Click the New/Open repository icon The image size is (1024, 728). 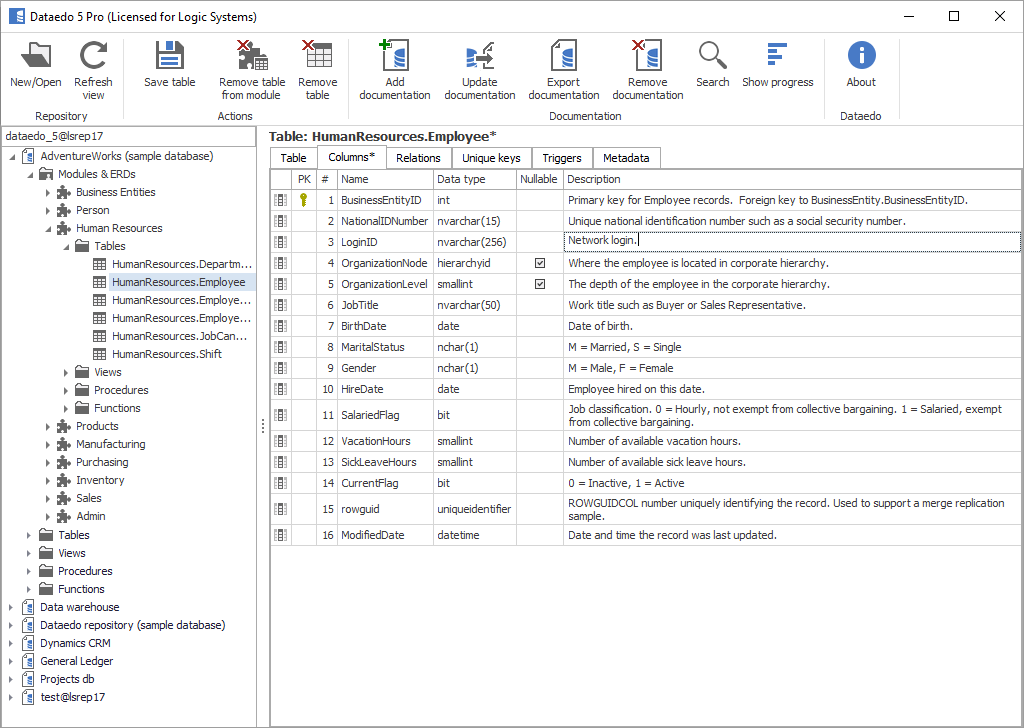[x=36, y=55]
